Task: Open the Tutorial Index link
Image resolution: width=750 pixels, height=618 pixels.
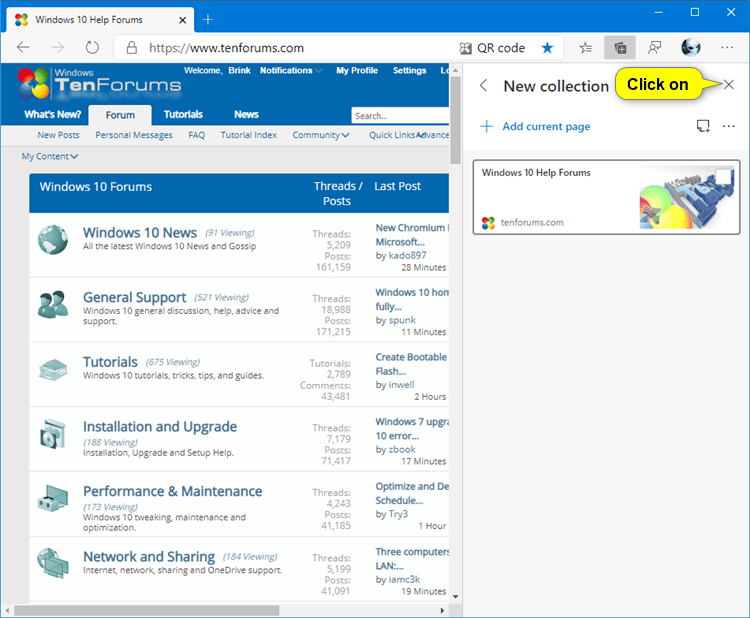Action: pyautogui.click(x=249, y=135)
